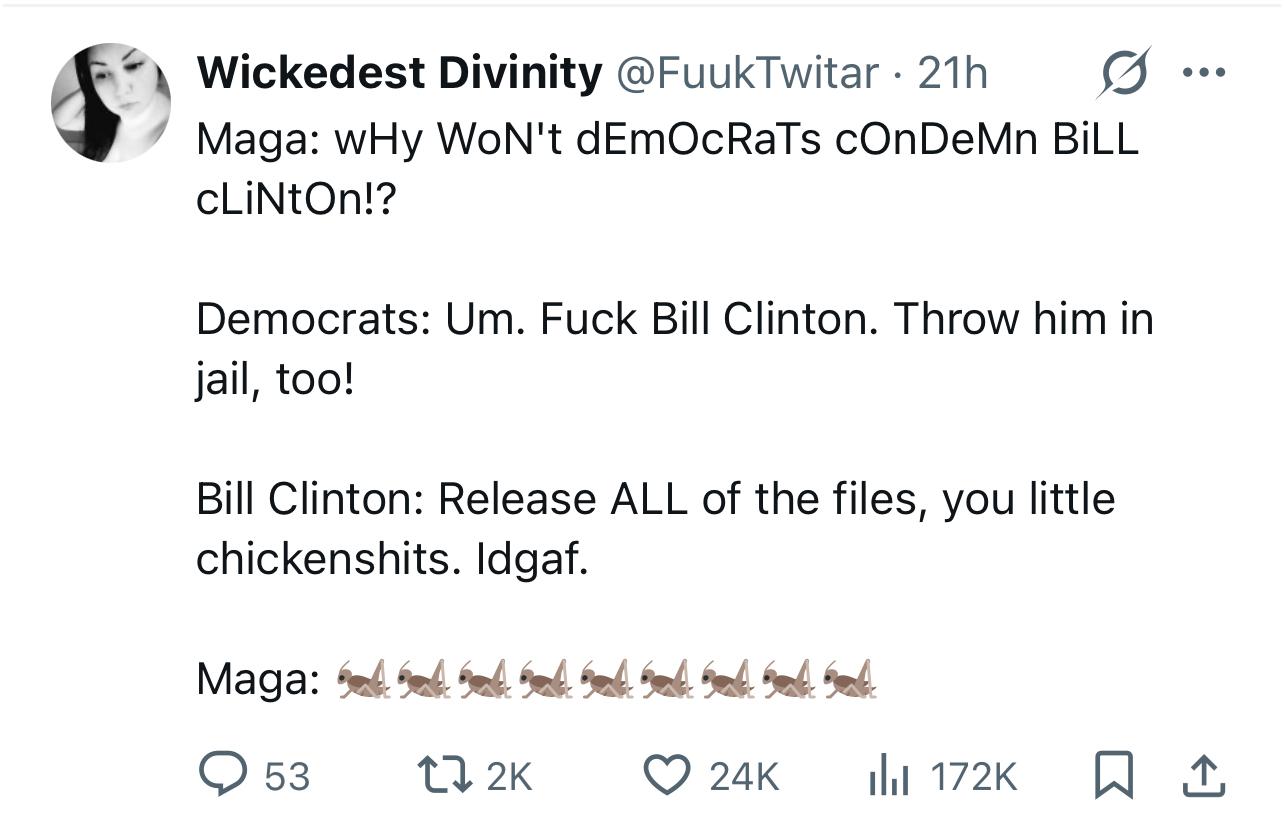
Task: Click the 53 replies count
Action: click(287, 776)
